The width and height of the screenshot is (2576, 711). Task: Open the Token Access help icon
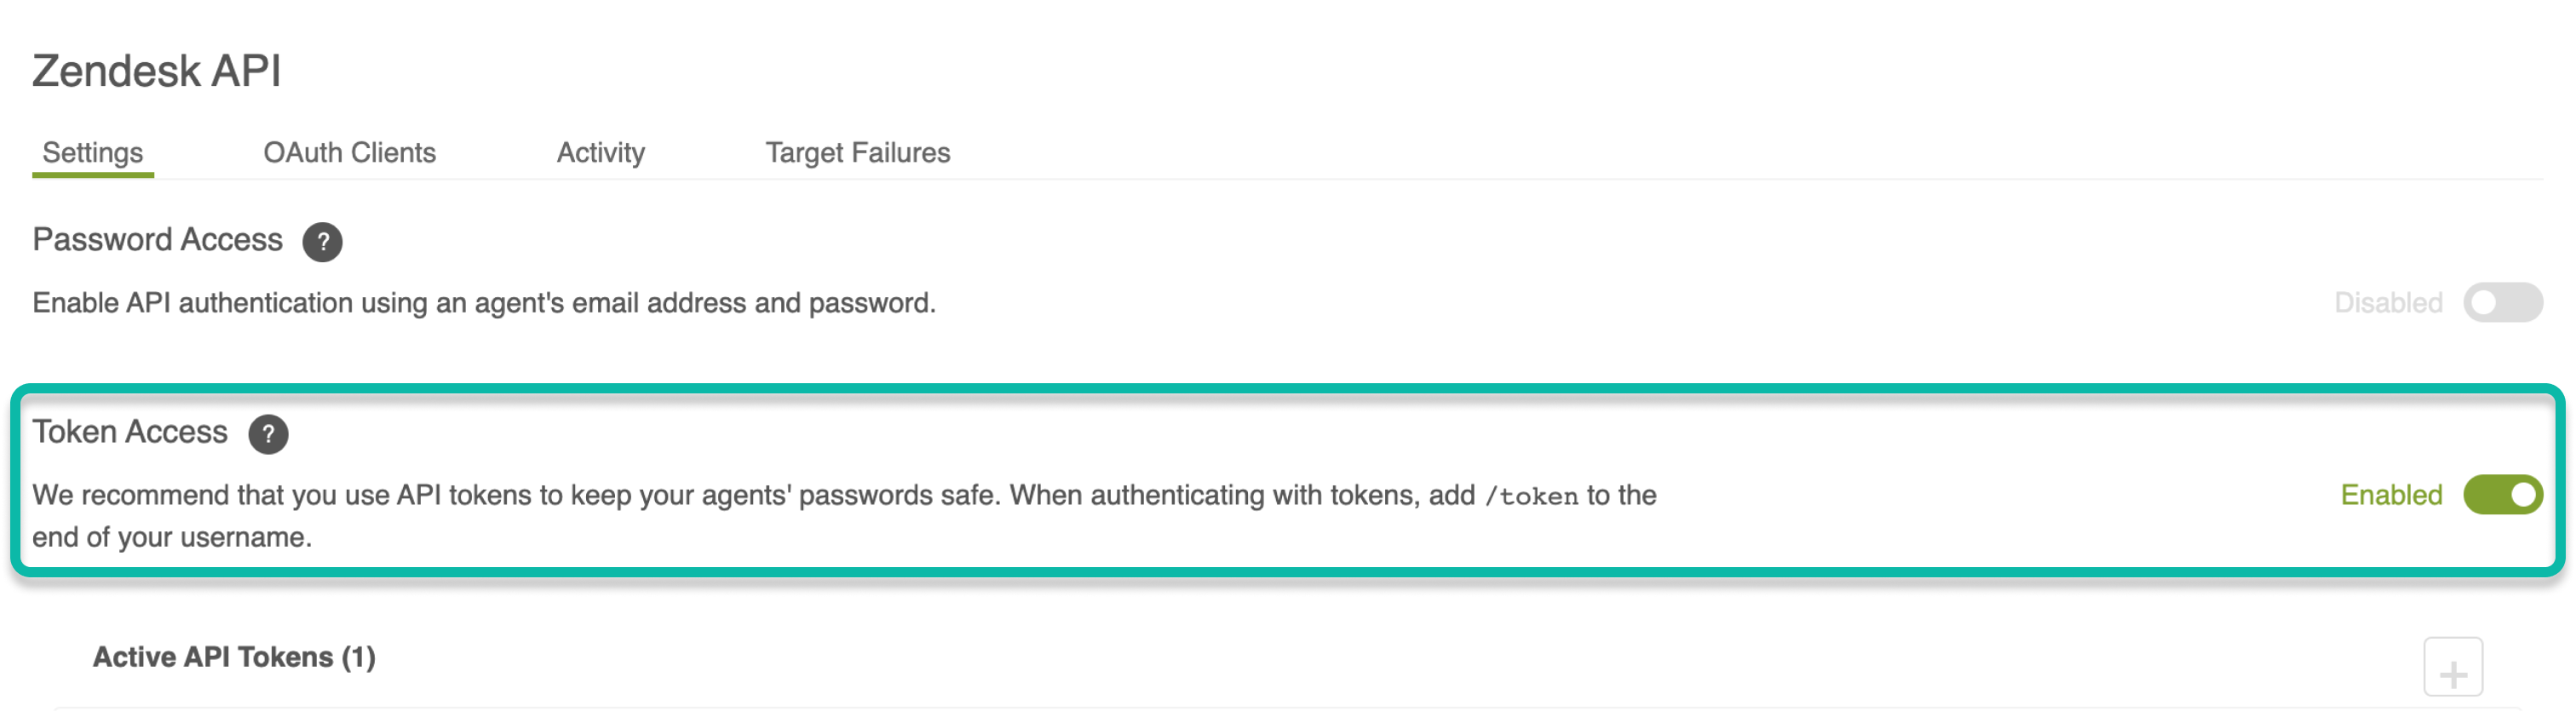tap(268, 434)
